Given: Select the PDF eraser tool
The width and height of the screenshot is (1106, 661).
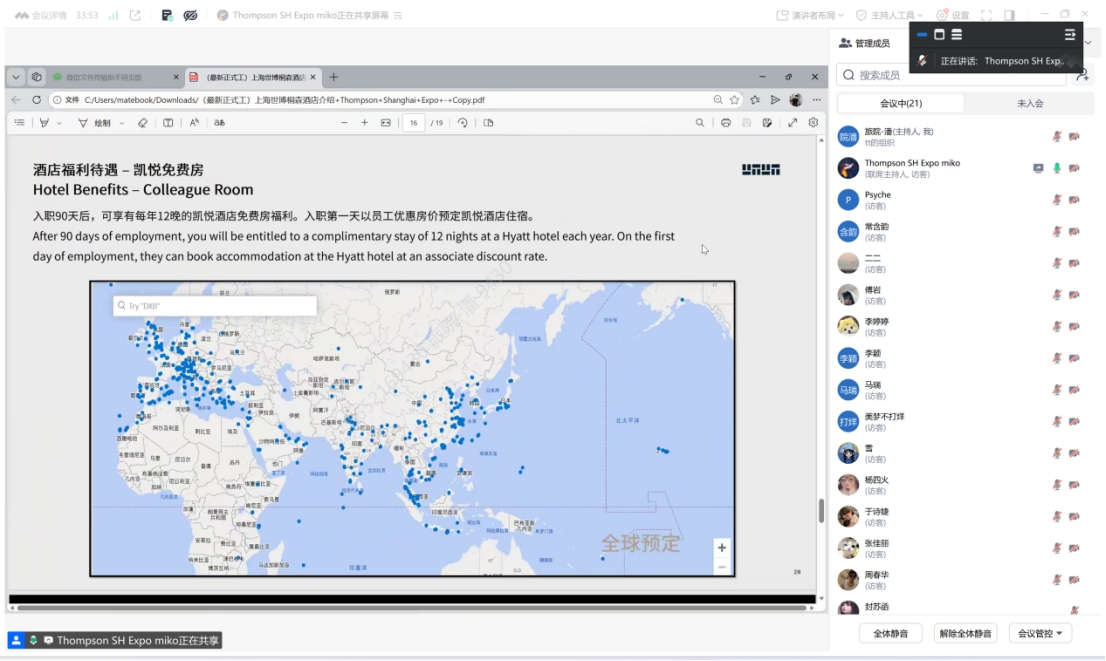Looking at the screenshot, I should 142,123.
